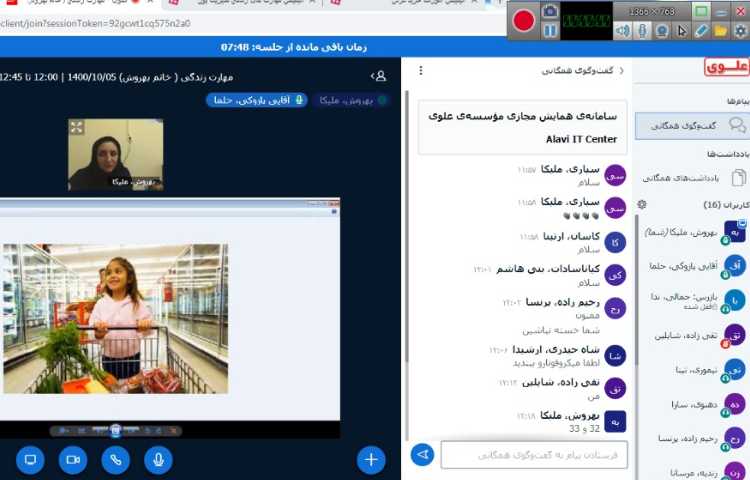Click avatar of رحیم زاده، پرنسا in chat
This screenshot has width=750, height=480.
point(615,308)
